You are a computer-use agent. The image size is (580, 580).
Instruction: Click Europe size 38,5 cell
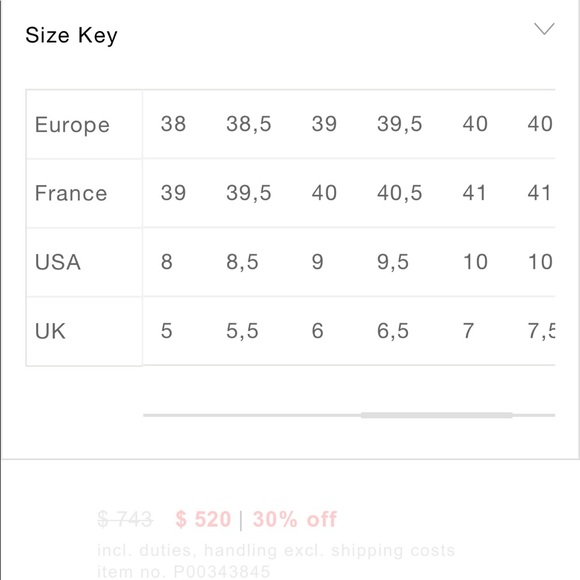[x=249, y=124]
